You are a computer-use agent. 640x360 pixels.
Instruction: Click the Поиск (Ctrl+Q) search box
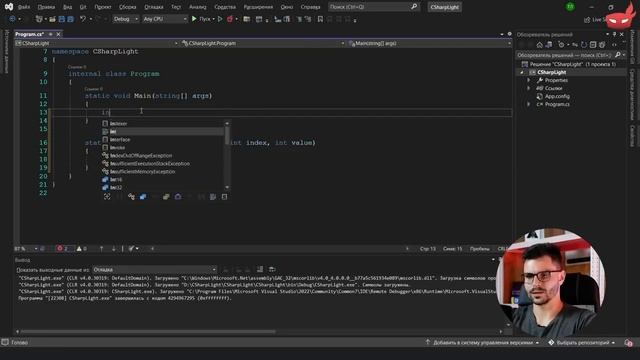pyautogui.click(x=373, y=7)
